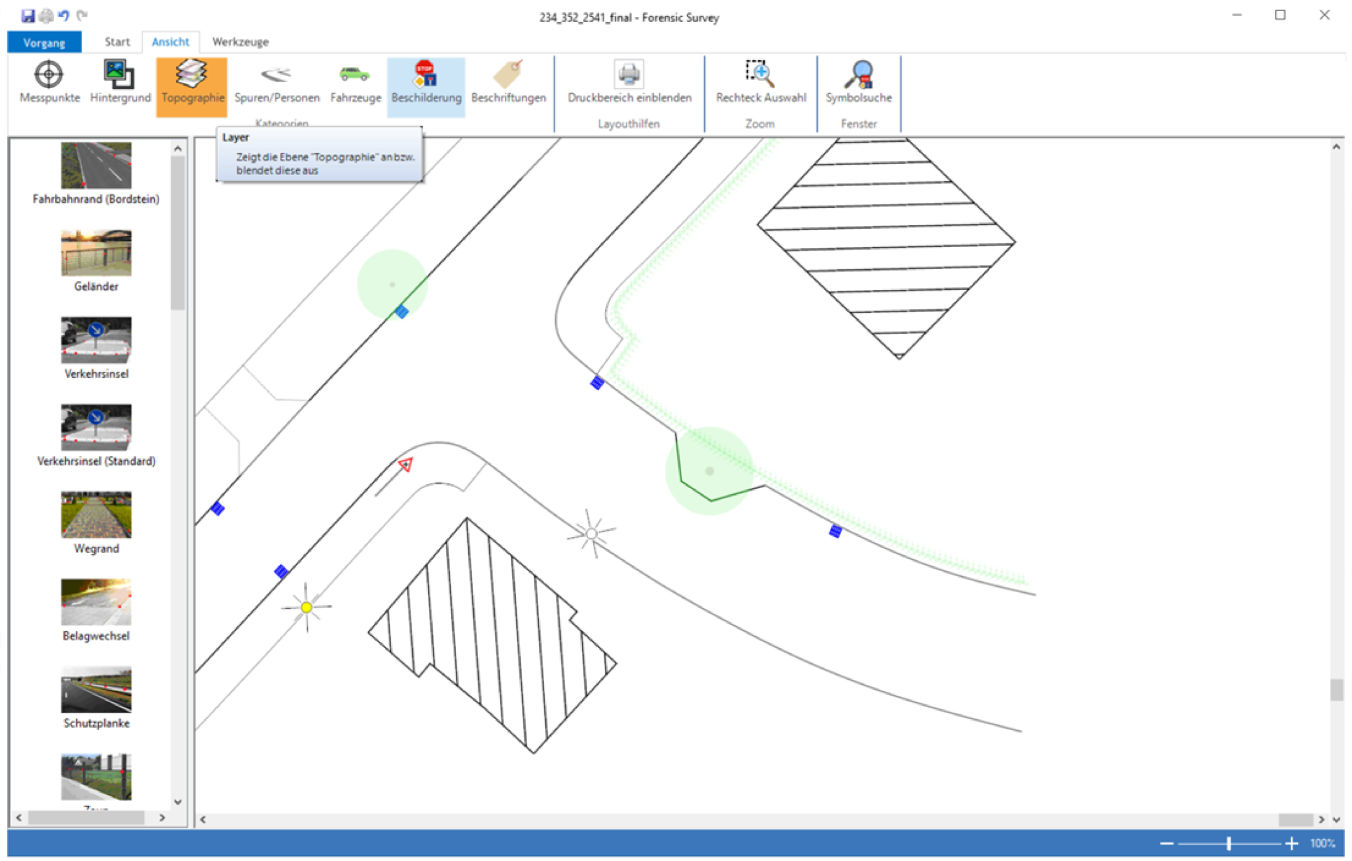Click the symbol list scroll down arrow
The height and width of the screenshot is (861, 1352).
click(x=178, y=801)
